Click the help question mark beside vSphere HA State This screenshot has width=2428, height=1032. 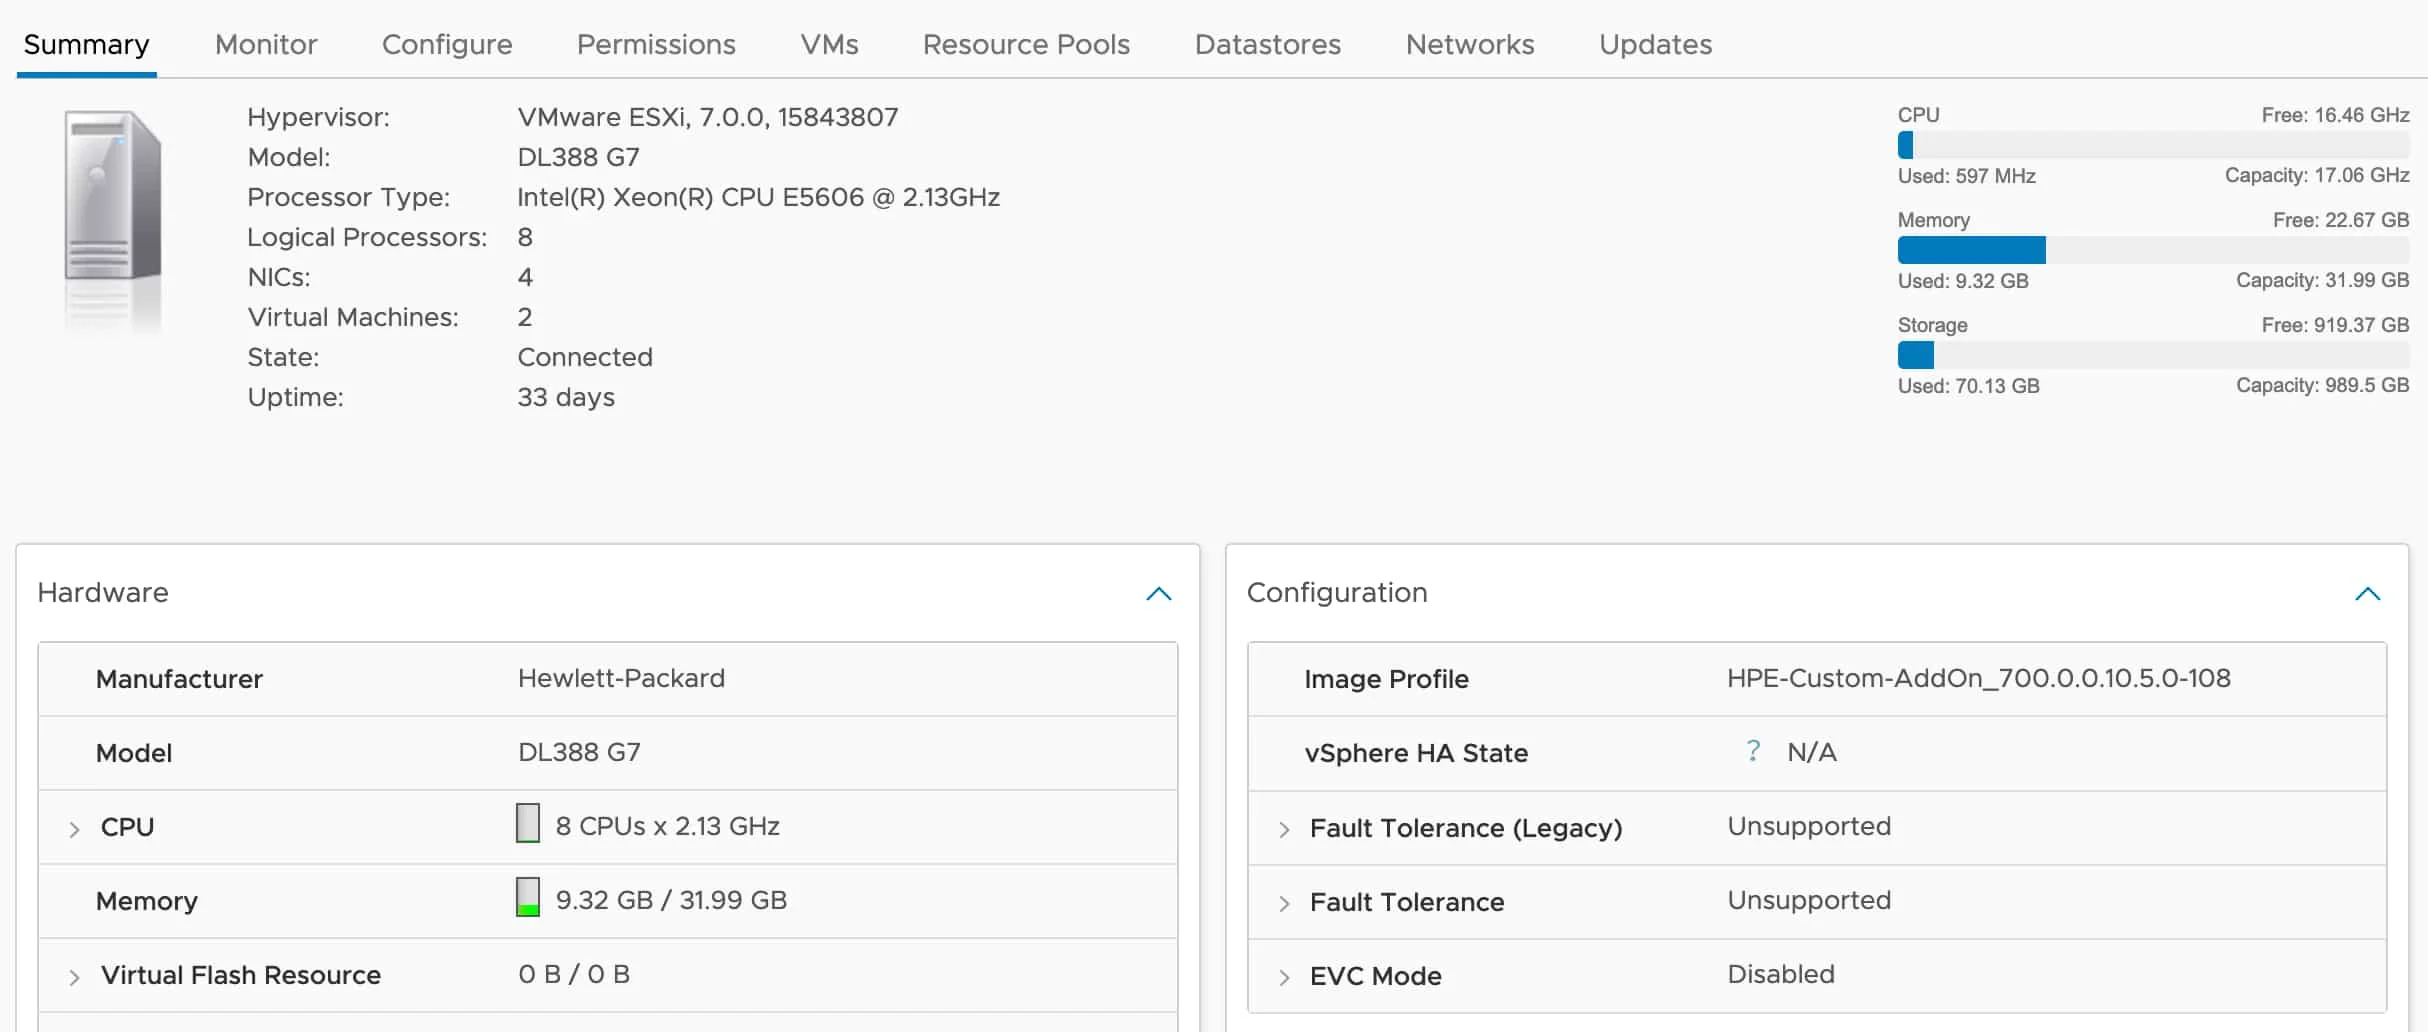pos(1753,751)
